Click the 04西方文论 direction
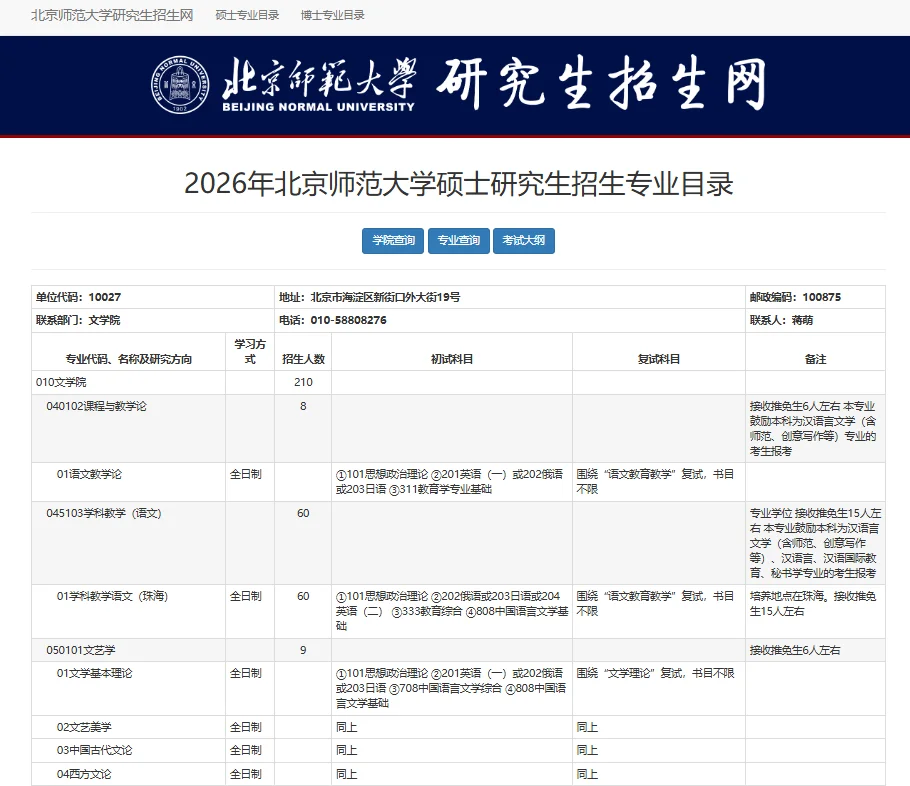 (x=84, y=774)
